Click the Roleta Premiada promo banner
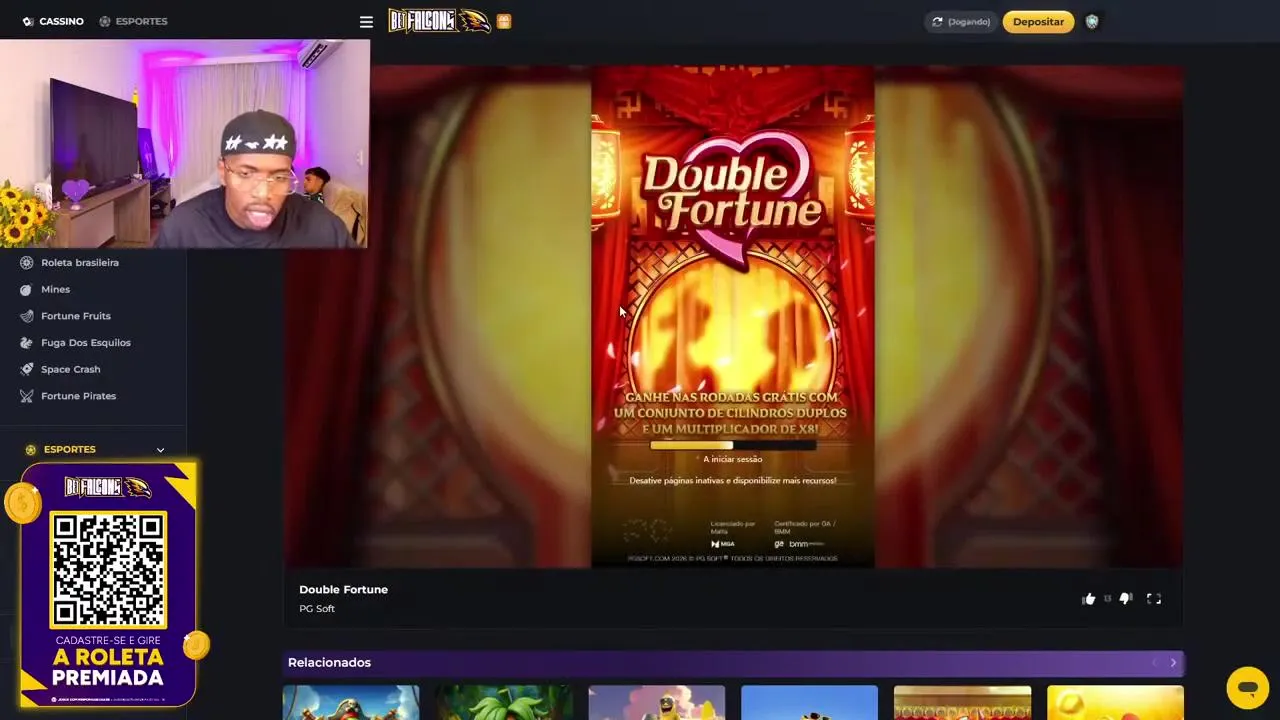Image resolution: width=1280 pixels, height=720 pixels. [108, 585]
